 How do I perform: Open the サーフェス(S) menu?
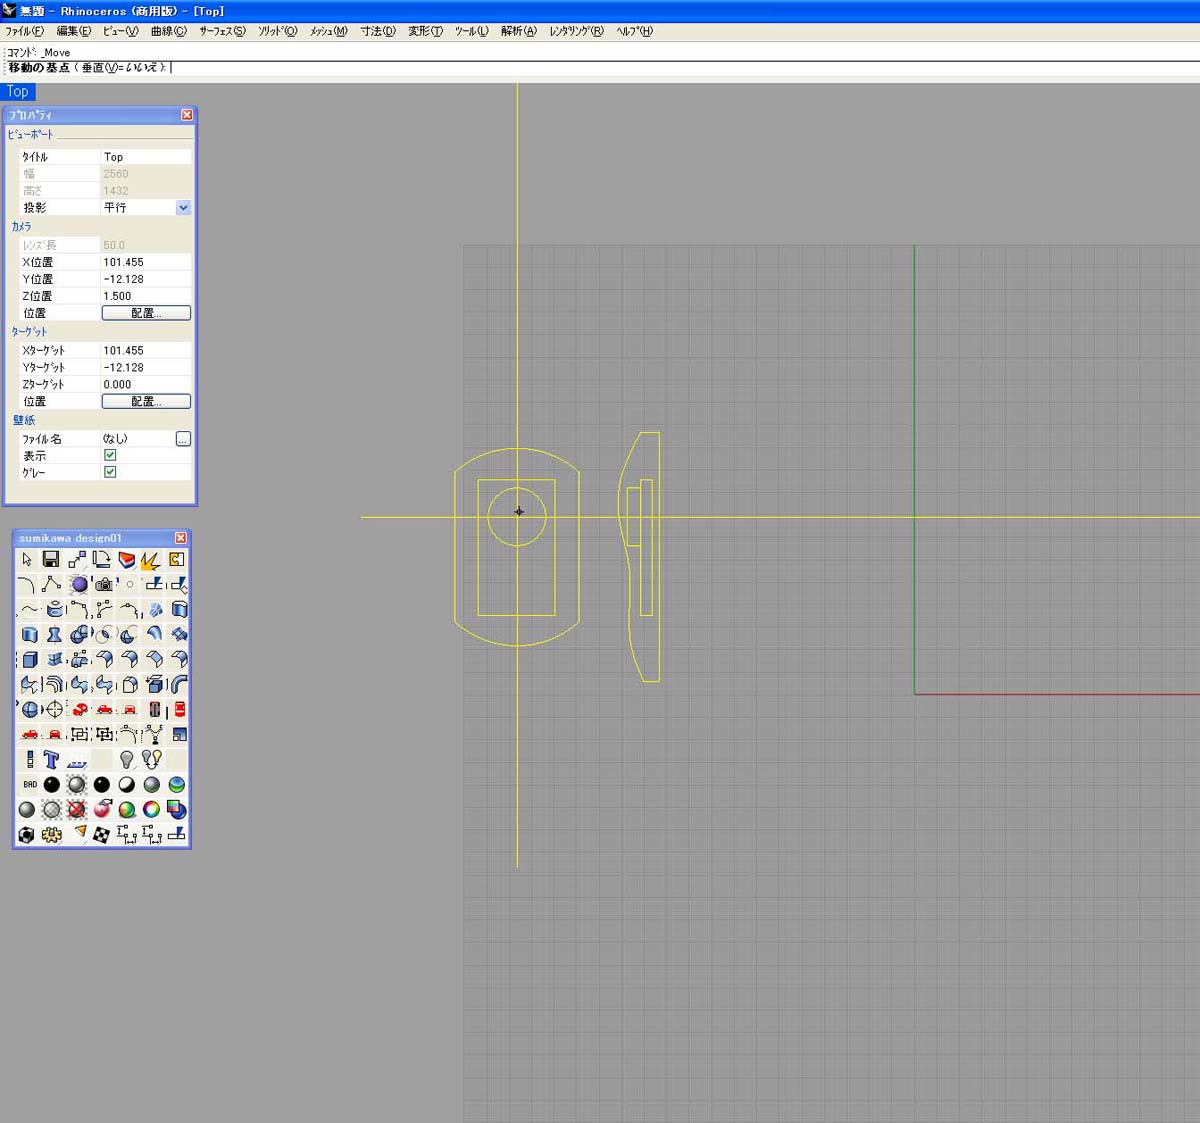click(x=221, y=31)
